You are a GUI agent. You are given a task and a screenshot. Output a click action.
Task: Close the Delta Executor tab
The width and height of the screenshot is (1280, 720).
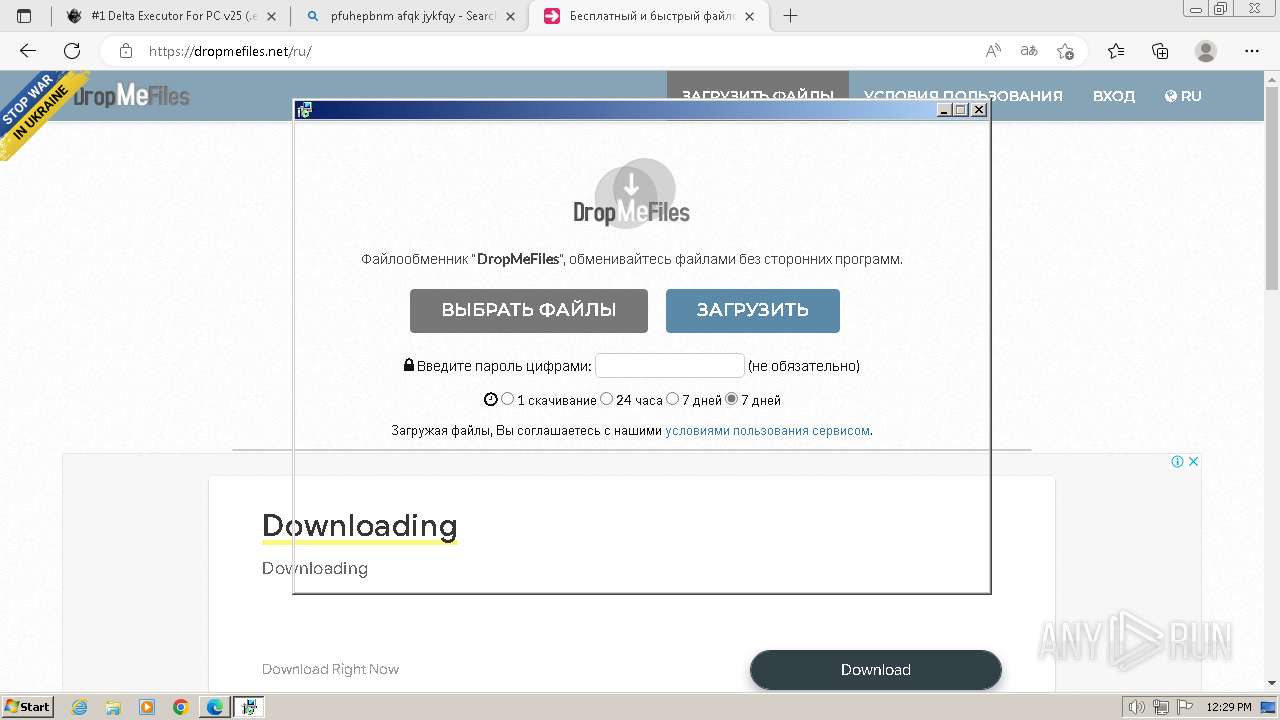(x=272, y=16)
